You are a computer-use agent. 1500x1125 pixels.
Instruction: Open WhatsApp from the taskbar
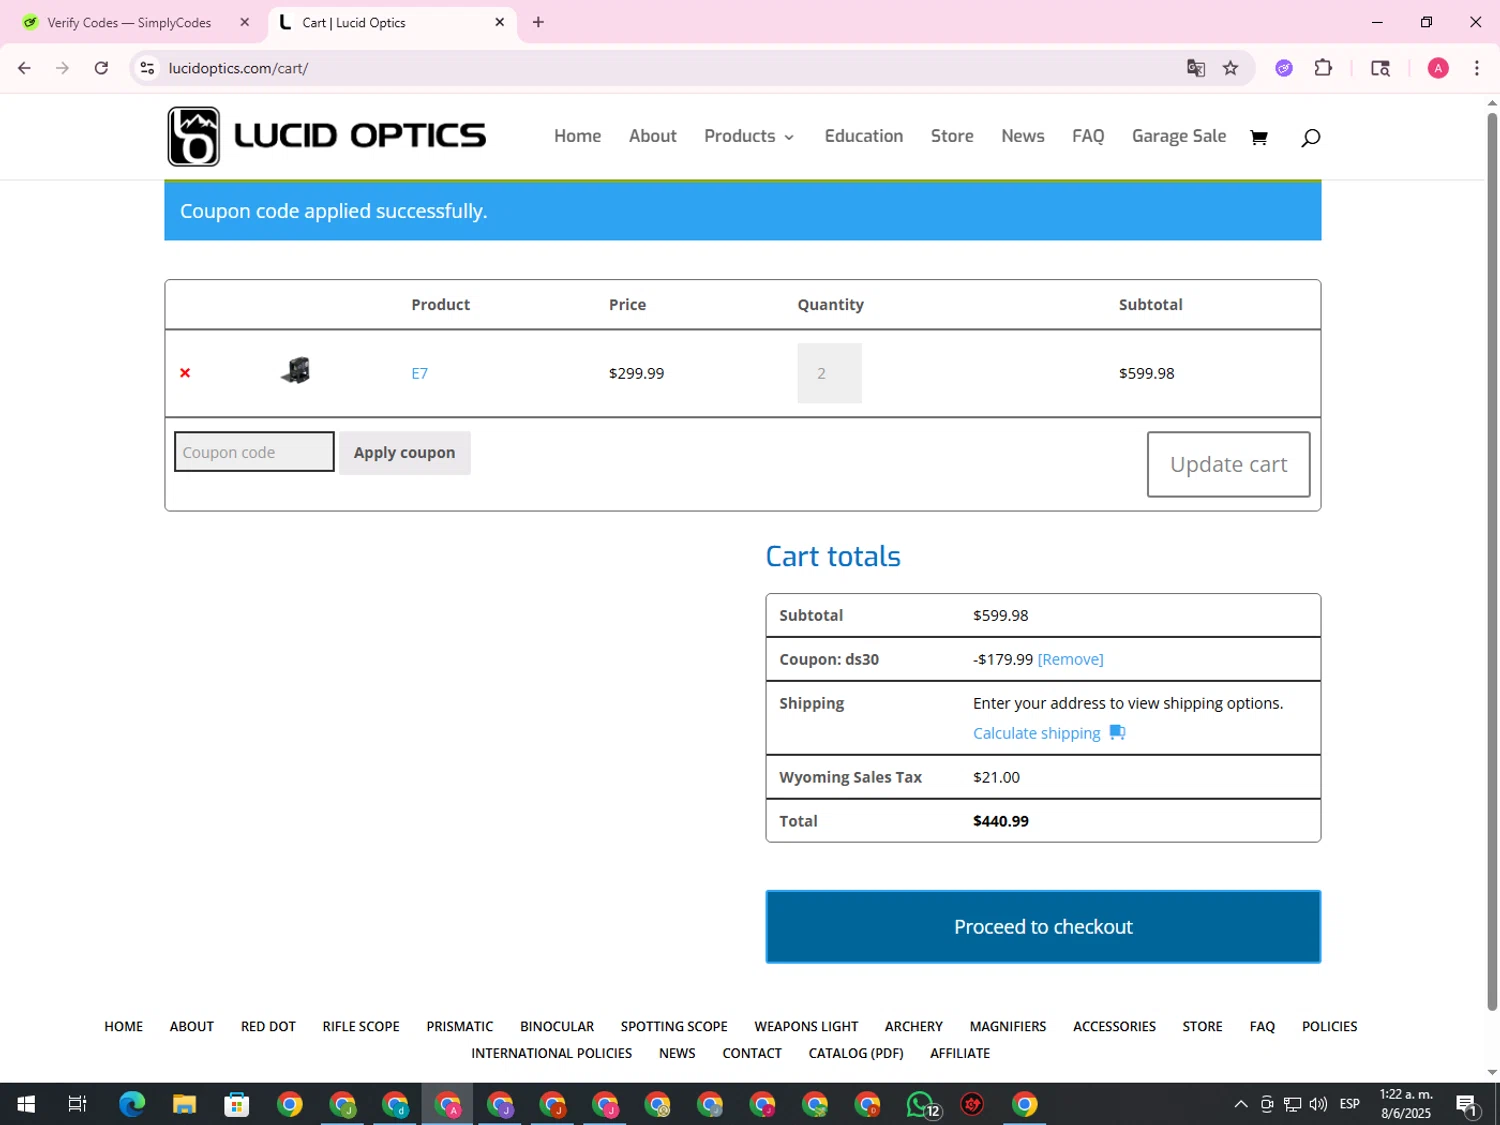(921, 1104)
